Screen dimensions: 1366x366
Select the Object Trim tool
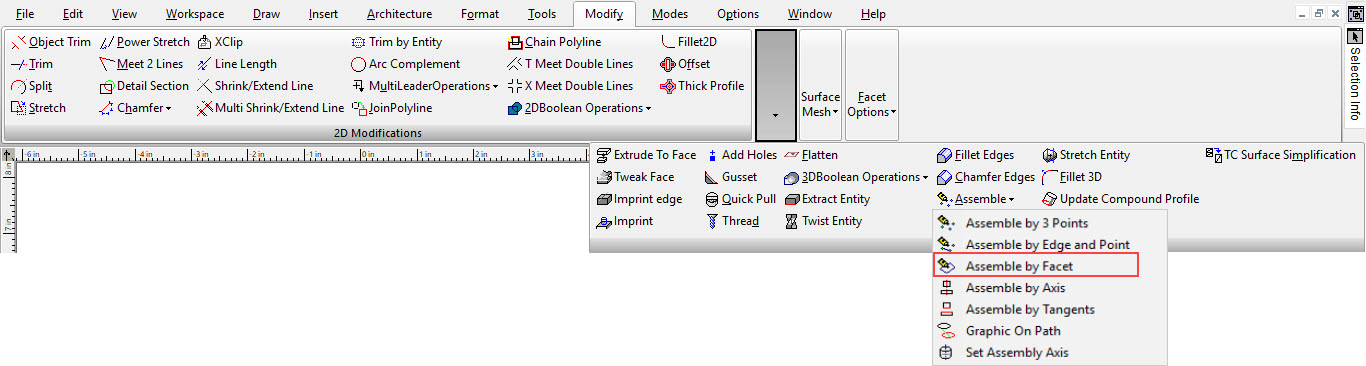coord(51,42)
